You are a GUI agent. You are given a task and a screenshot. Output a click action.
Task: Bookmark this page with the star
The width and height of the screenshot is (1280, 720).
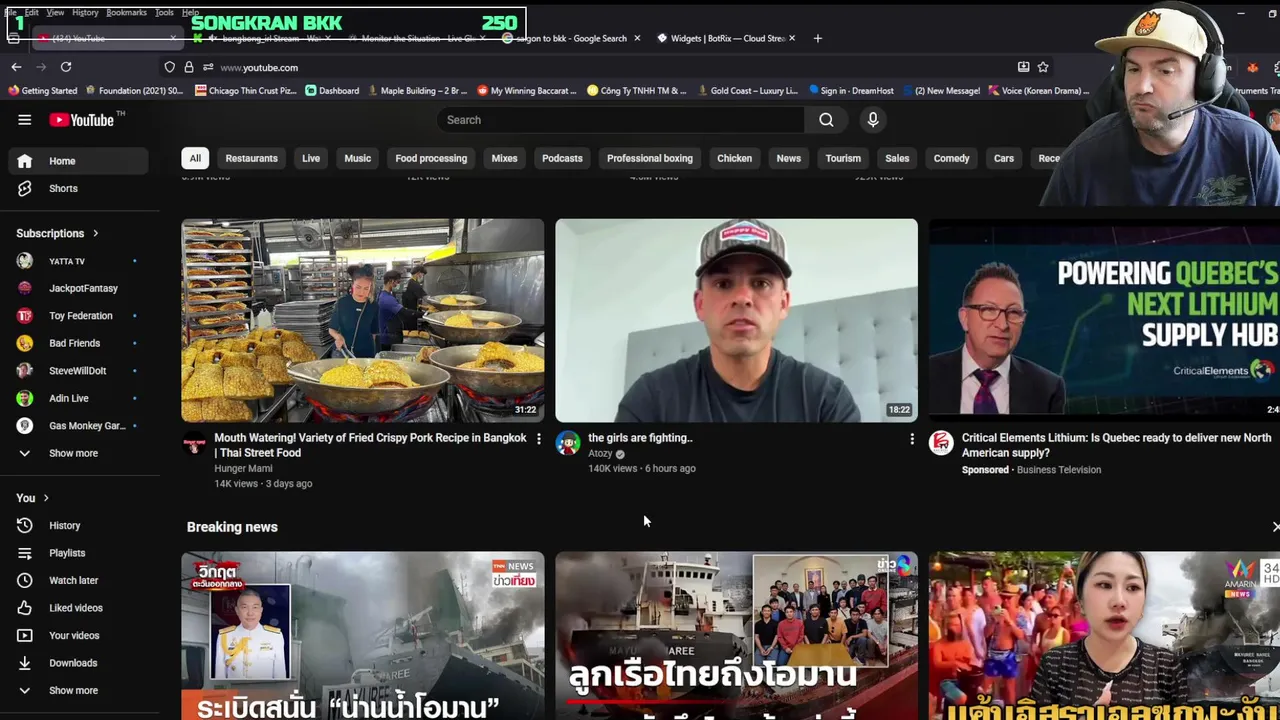click(1043, 67)
